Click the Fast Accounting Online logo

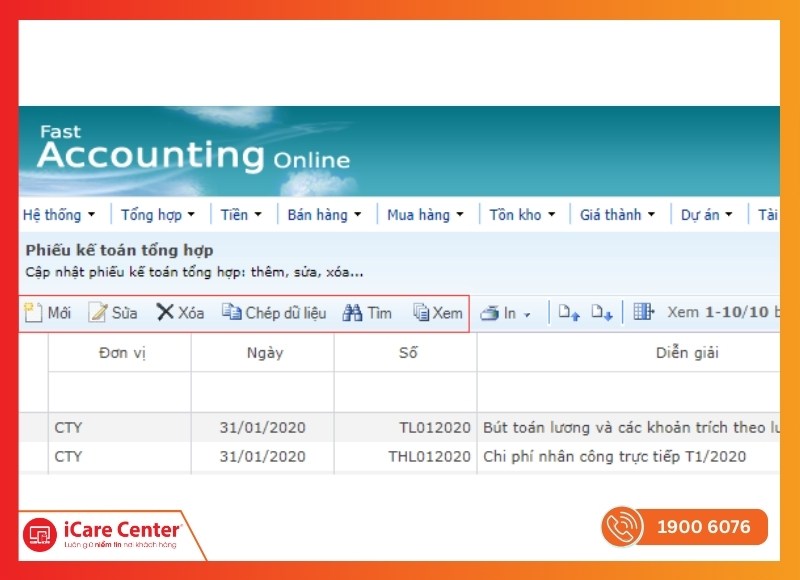193,148
